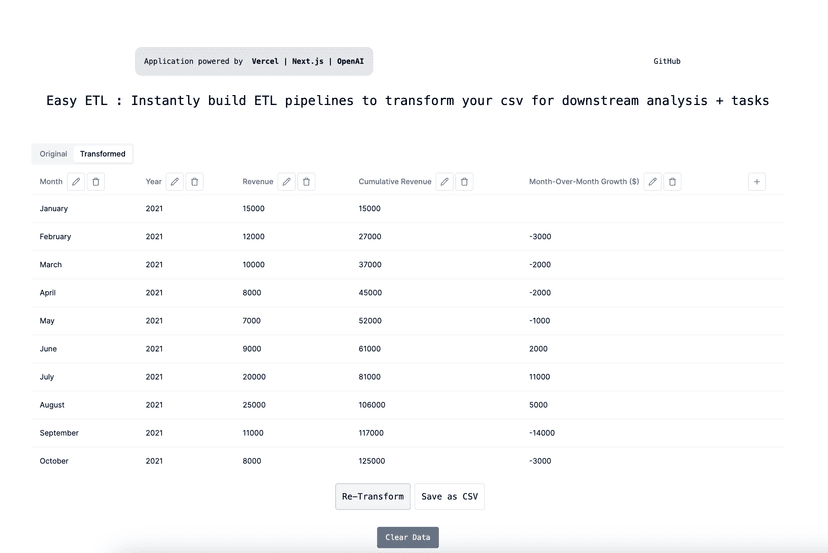Select the July row month cell
The image size is (828, 553).
click(47, 377)
